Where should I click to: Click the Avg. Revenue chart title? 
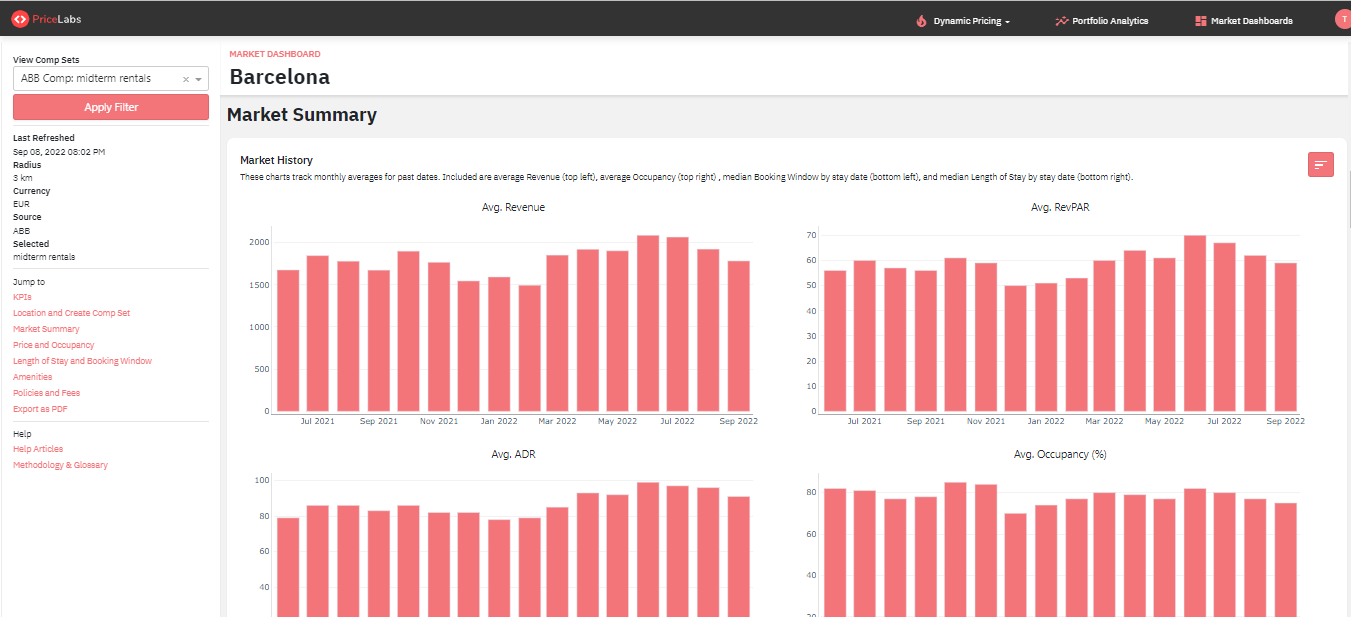[513, 207]
